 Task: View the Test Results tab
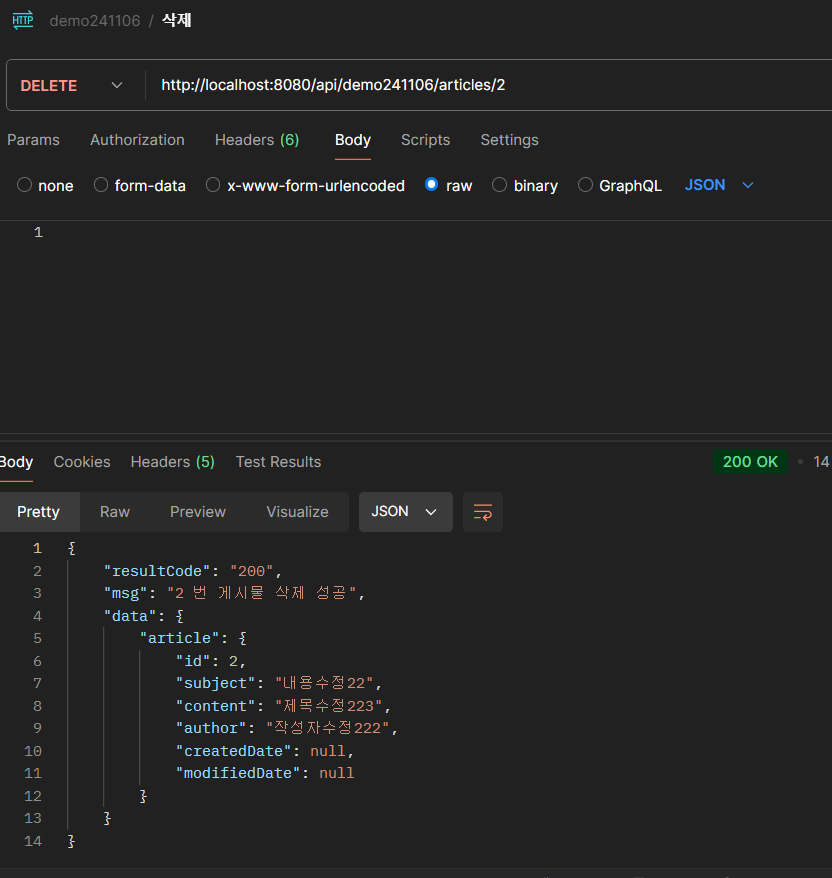click(278, 462)
